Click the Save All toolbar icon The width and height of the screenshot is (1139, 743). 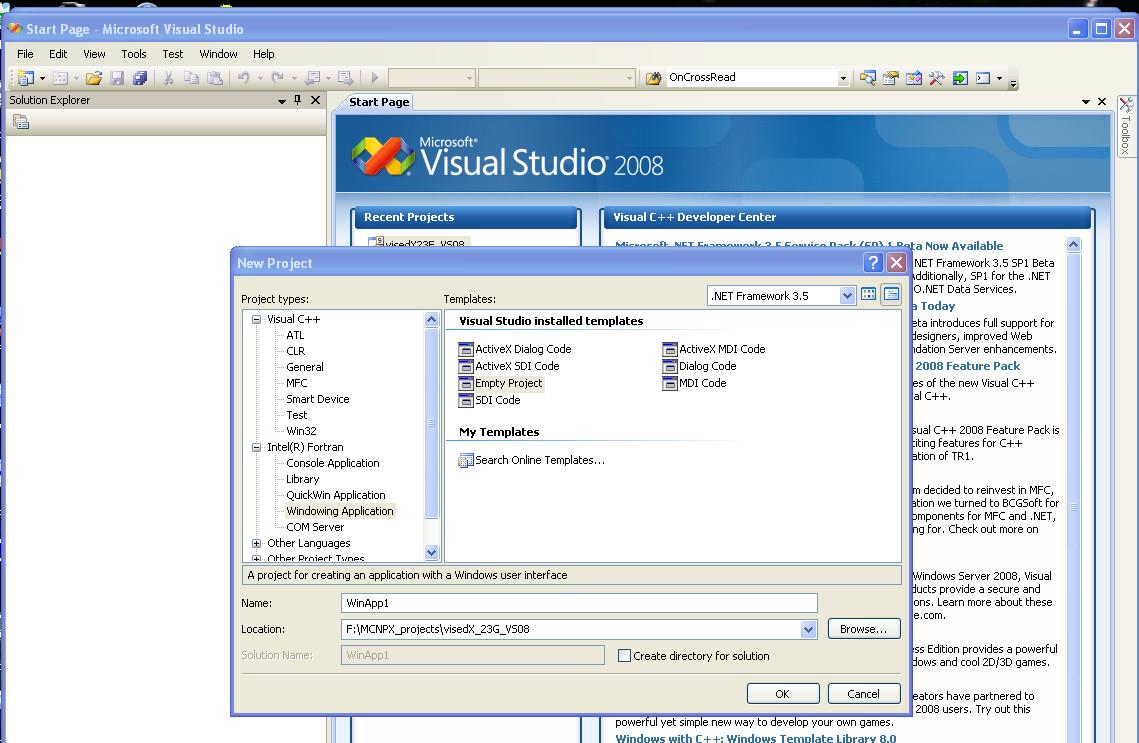point(139,78)
